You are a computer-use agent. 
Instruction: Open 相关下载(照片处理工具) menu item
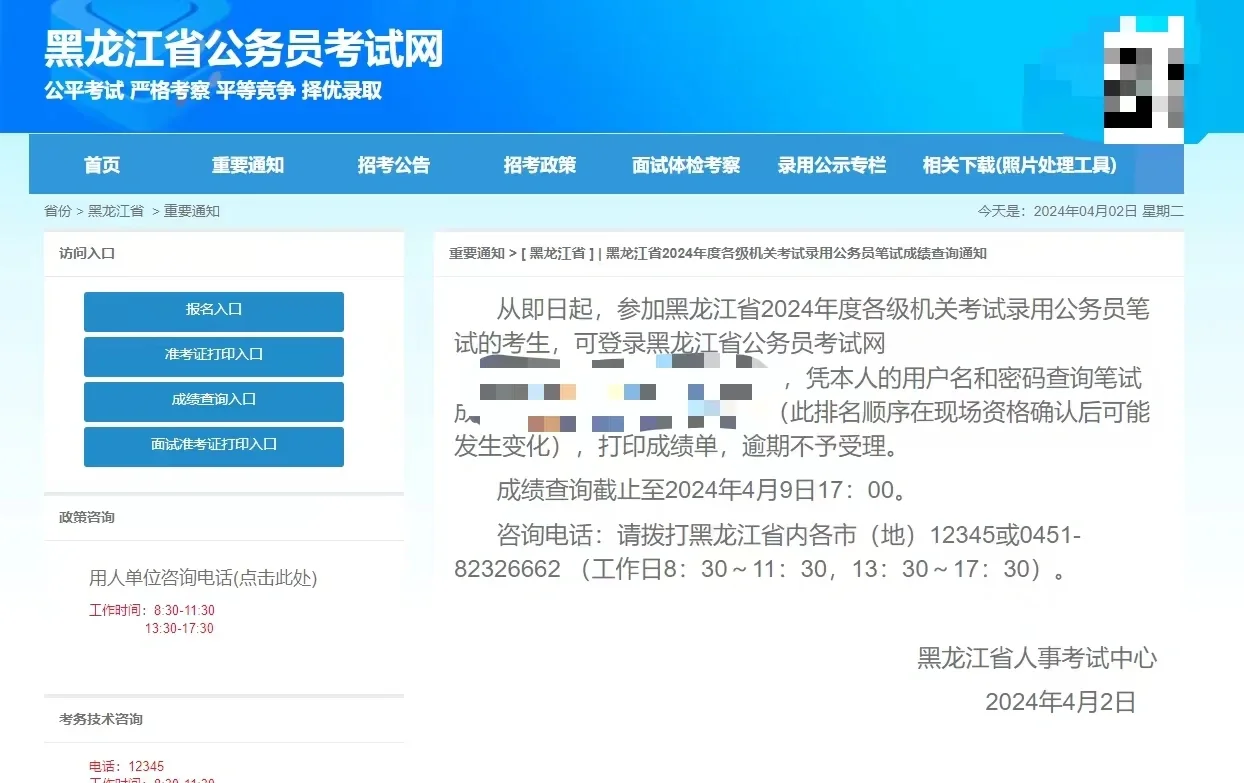tap(1019, 165)
